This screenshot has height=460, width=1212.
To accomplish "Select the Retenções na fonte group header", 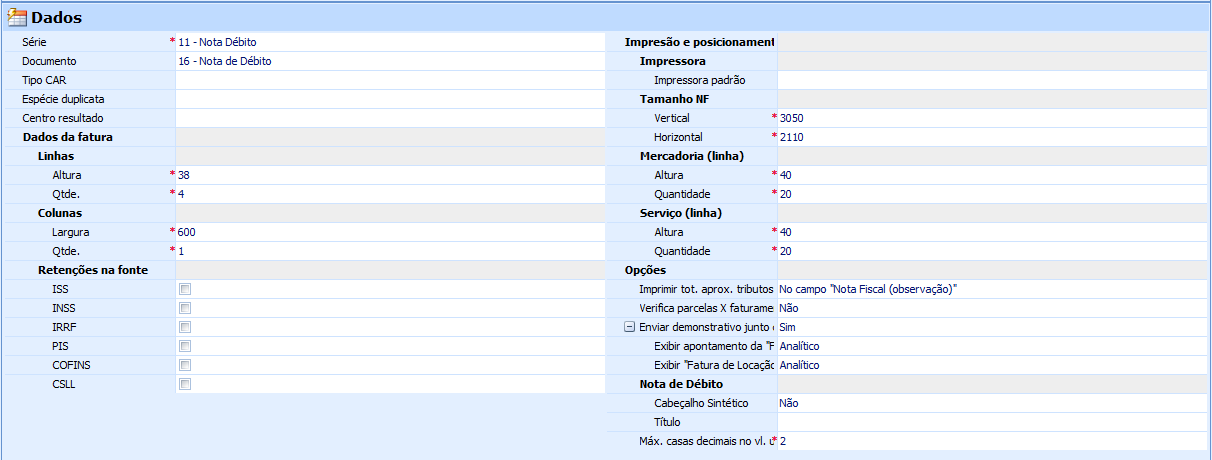I will click(x=93, y=270).
